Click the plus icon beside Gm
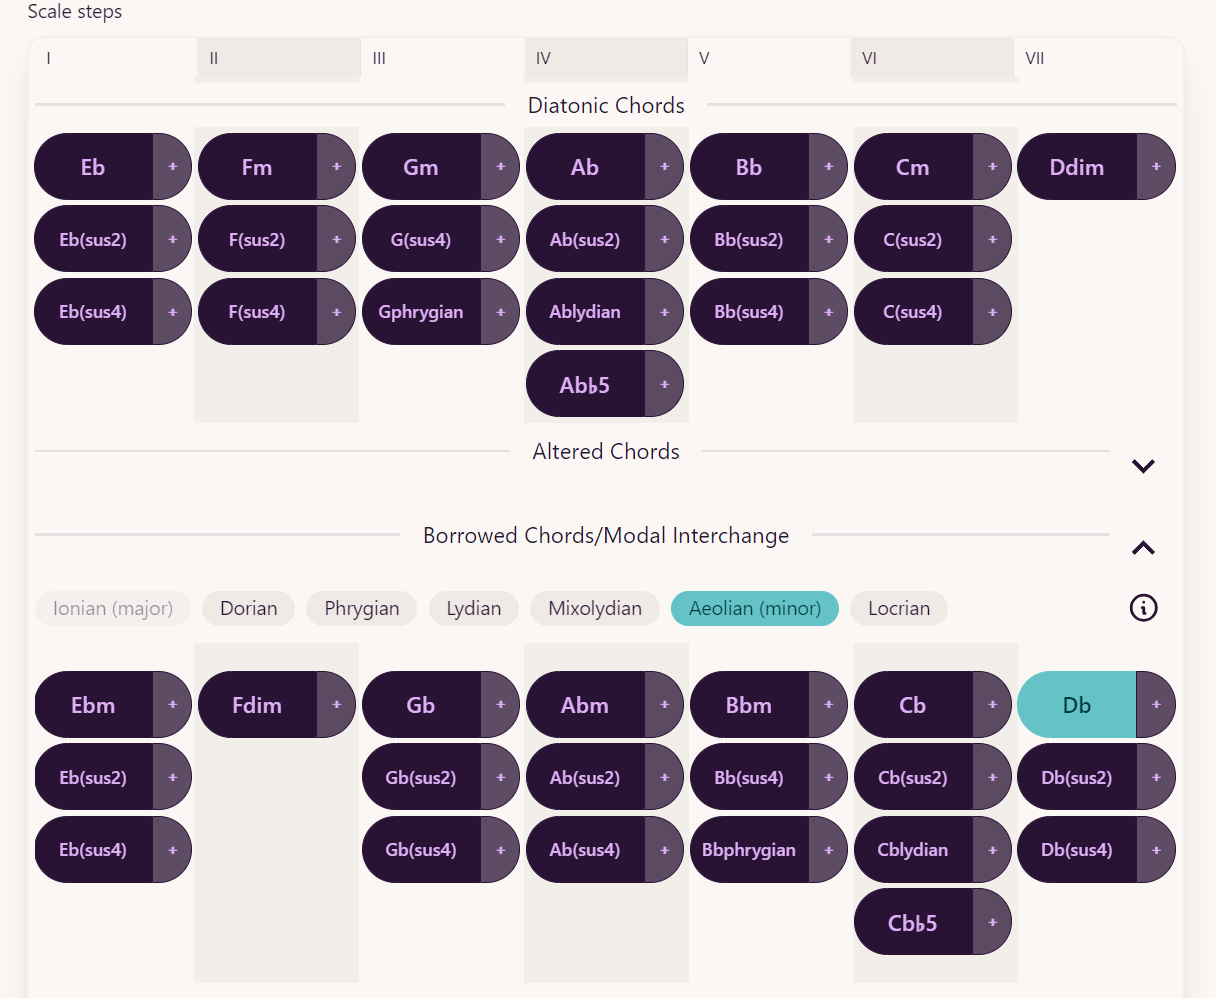 click(500, 167)
